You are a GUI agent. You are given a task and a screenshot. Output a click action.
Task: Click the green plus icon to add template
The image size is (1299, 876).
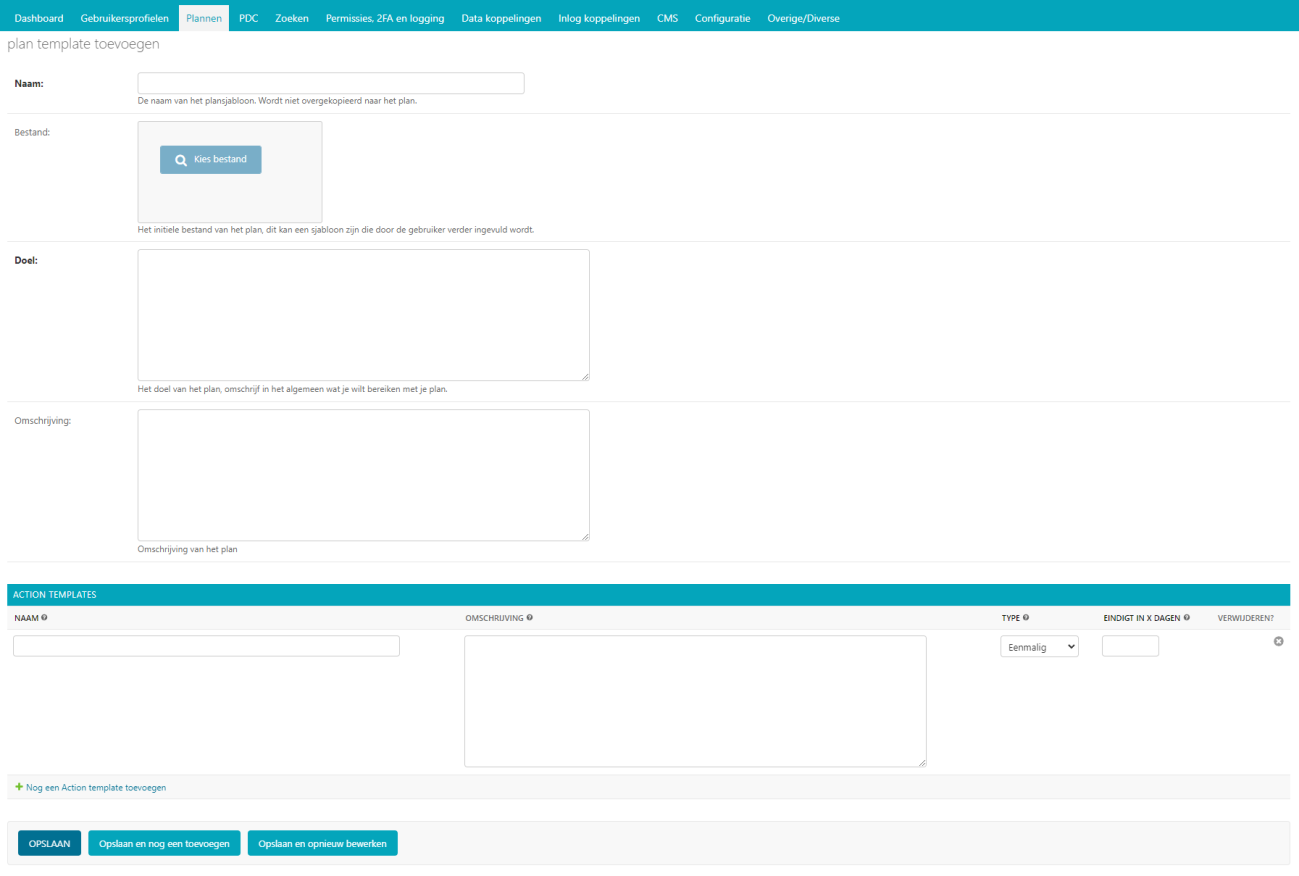[19, 787]
